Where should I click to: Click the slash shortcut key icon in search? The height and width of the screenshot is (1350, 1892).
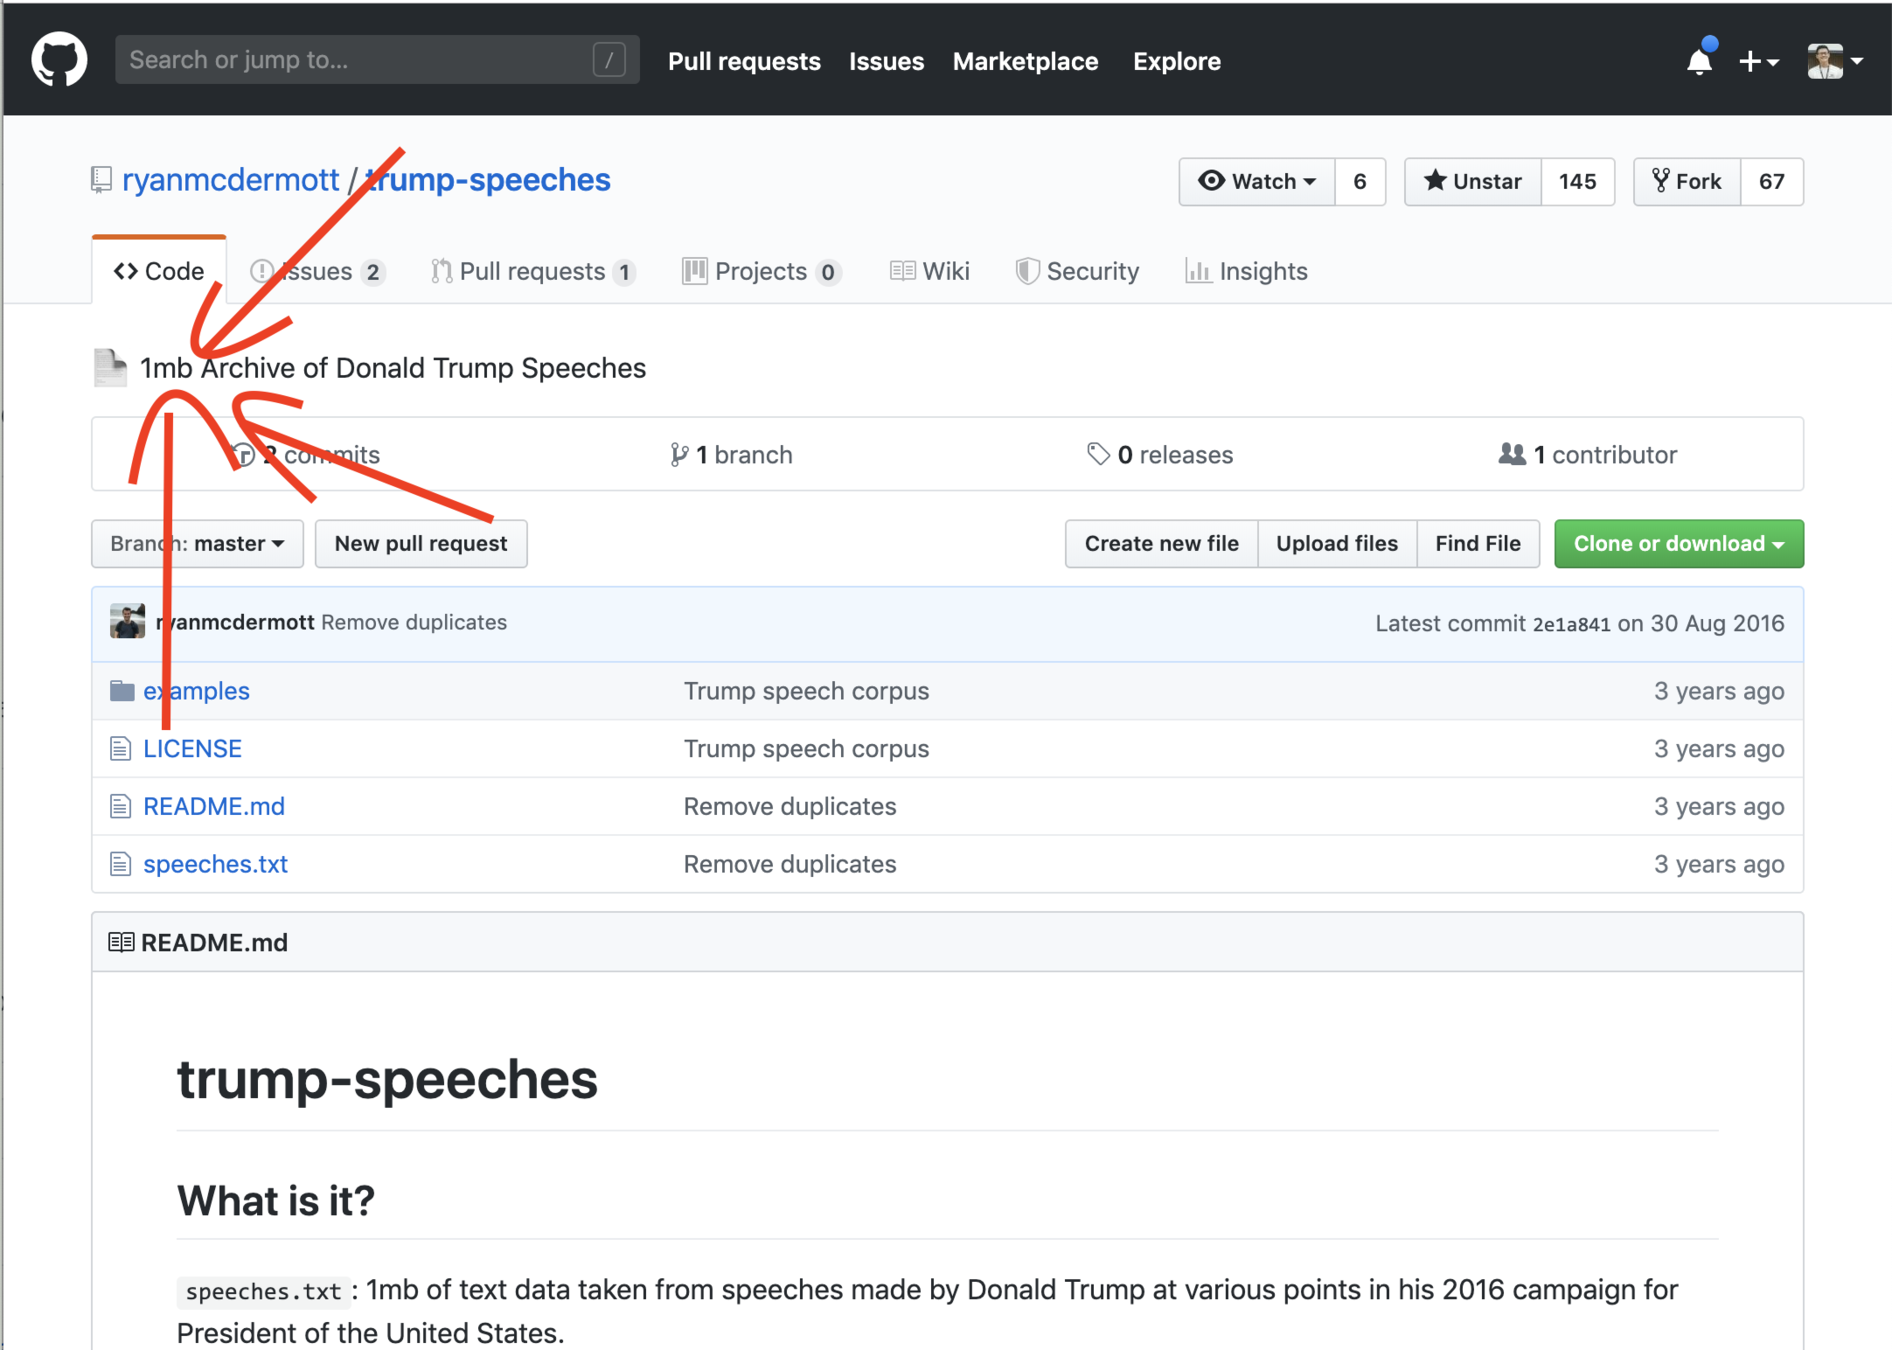(x=608, y=60)
